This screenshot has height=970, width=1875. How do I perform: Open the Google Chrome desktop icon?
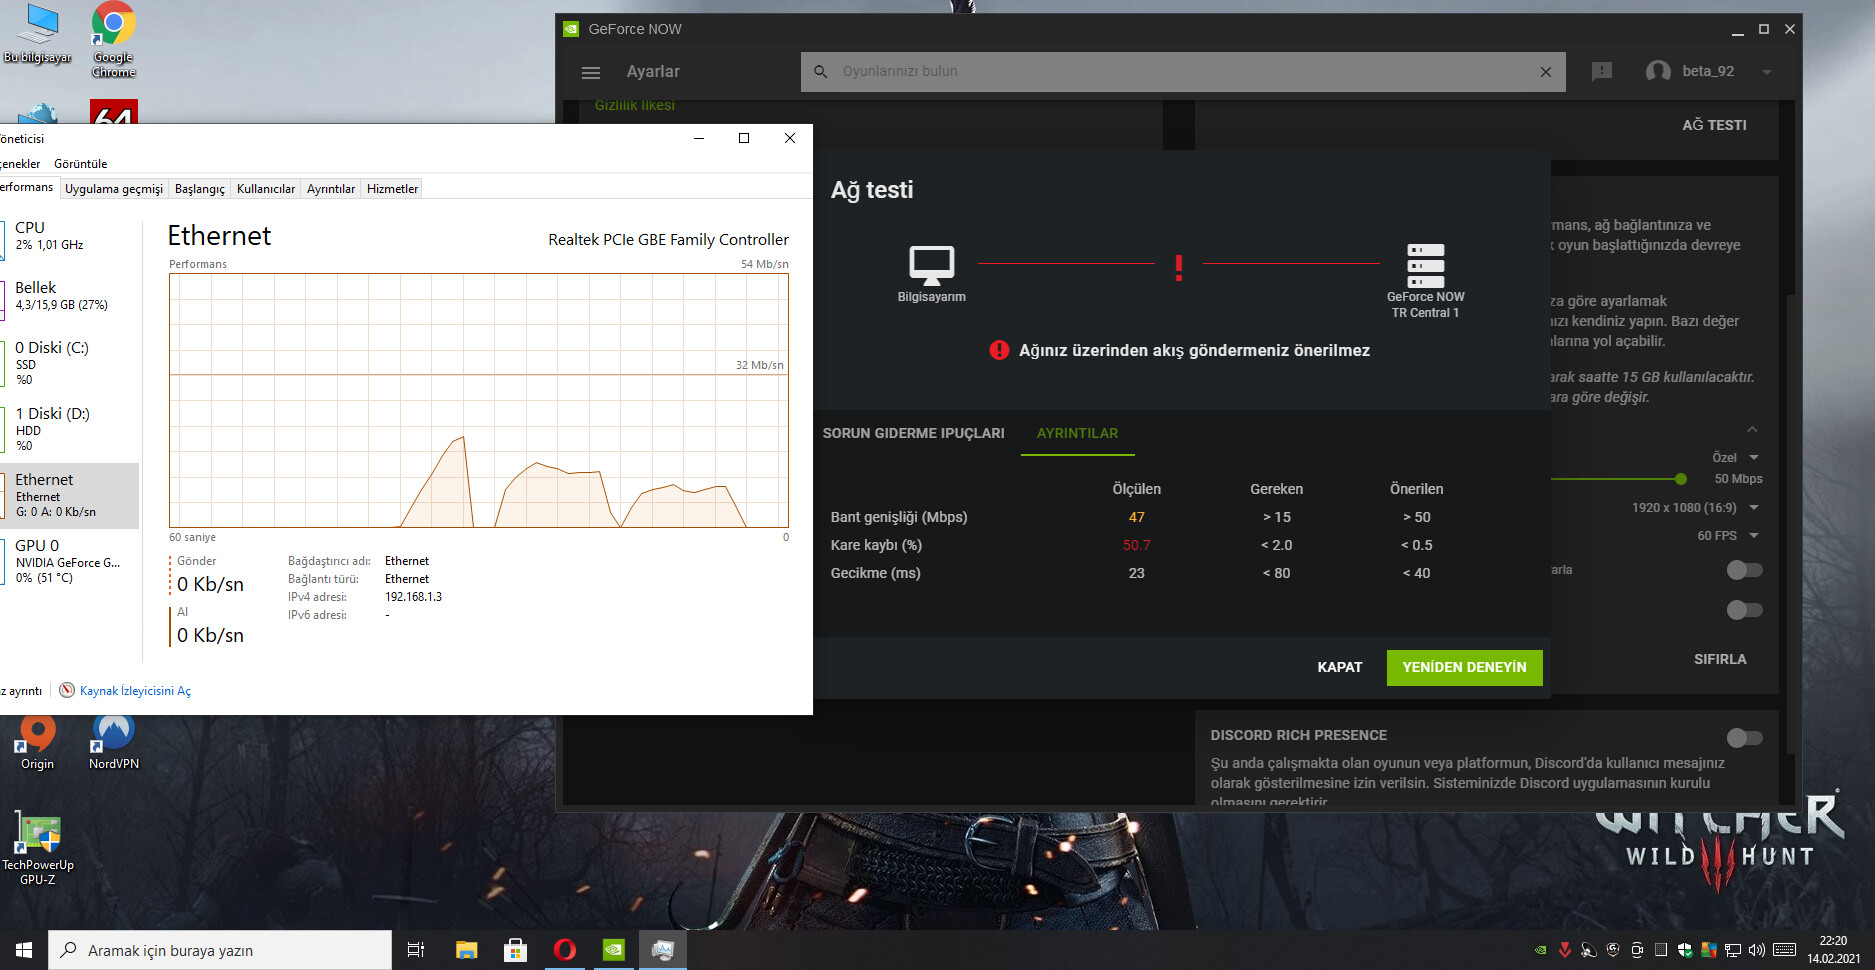pyautogui.click(x=114, y=40)
